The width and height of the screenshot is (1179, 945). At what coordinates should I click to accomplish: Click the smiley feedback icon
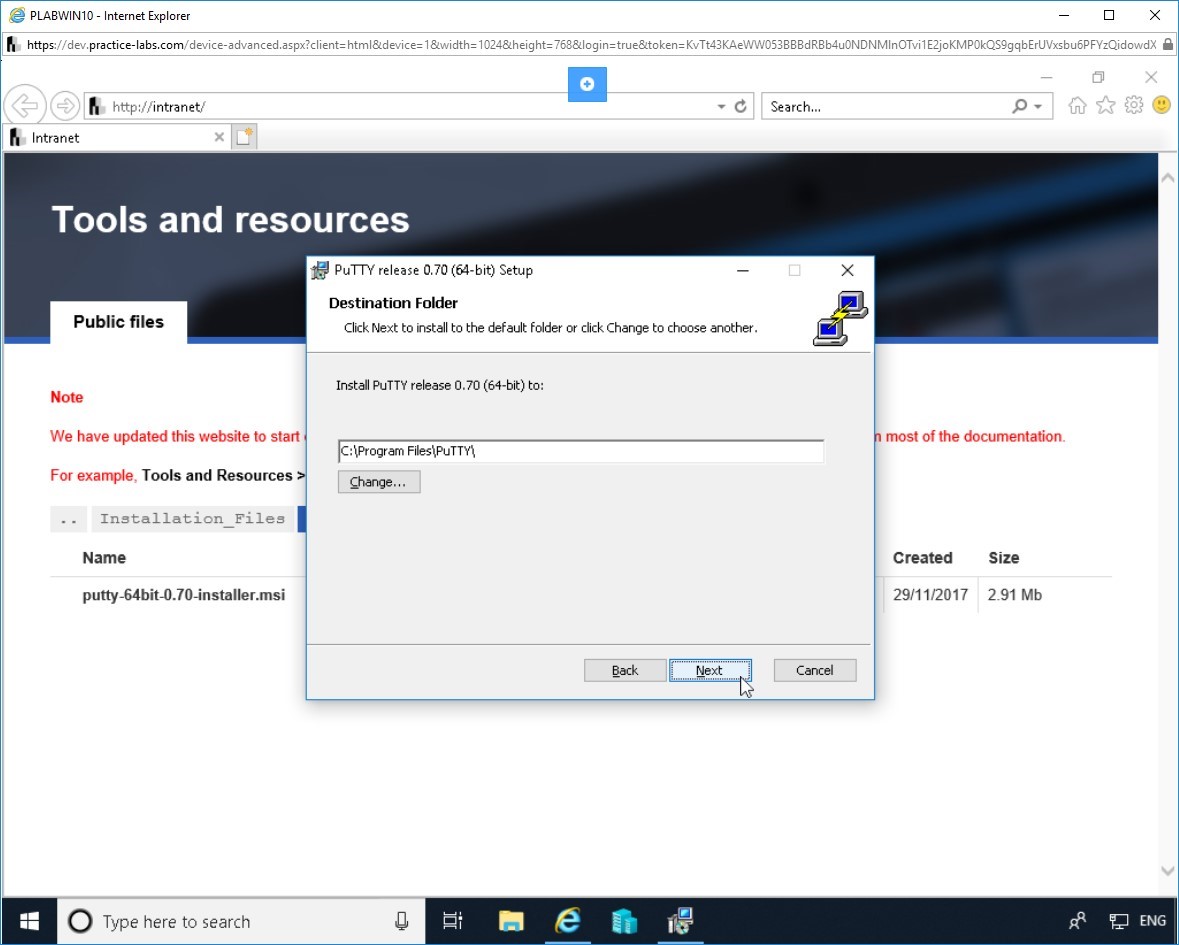tap(1162, 106)
